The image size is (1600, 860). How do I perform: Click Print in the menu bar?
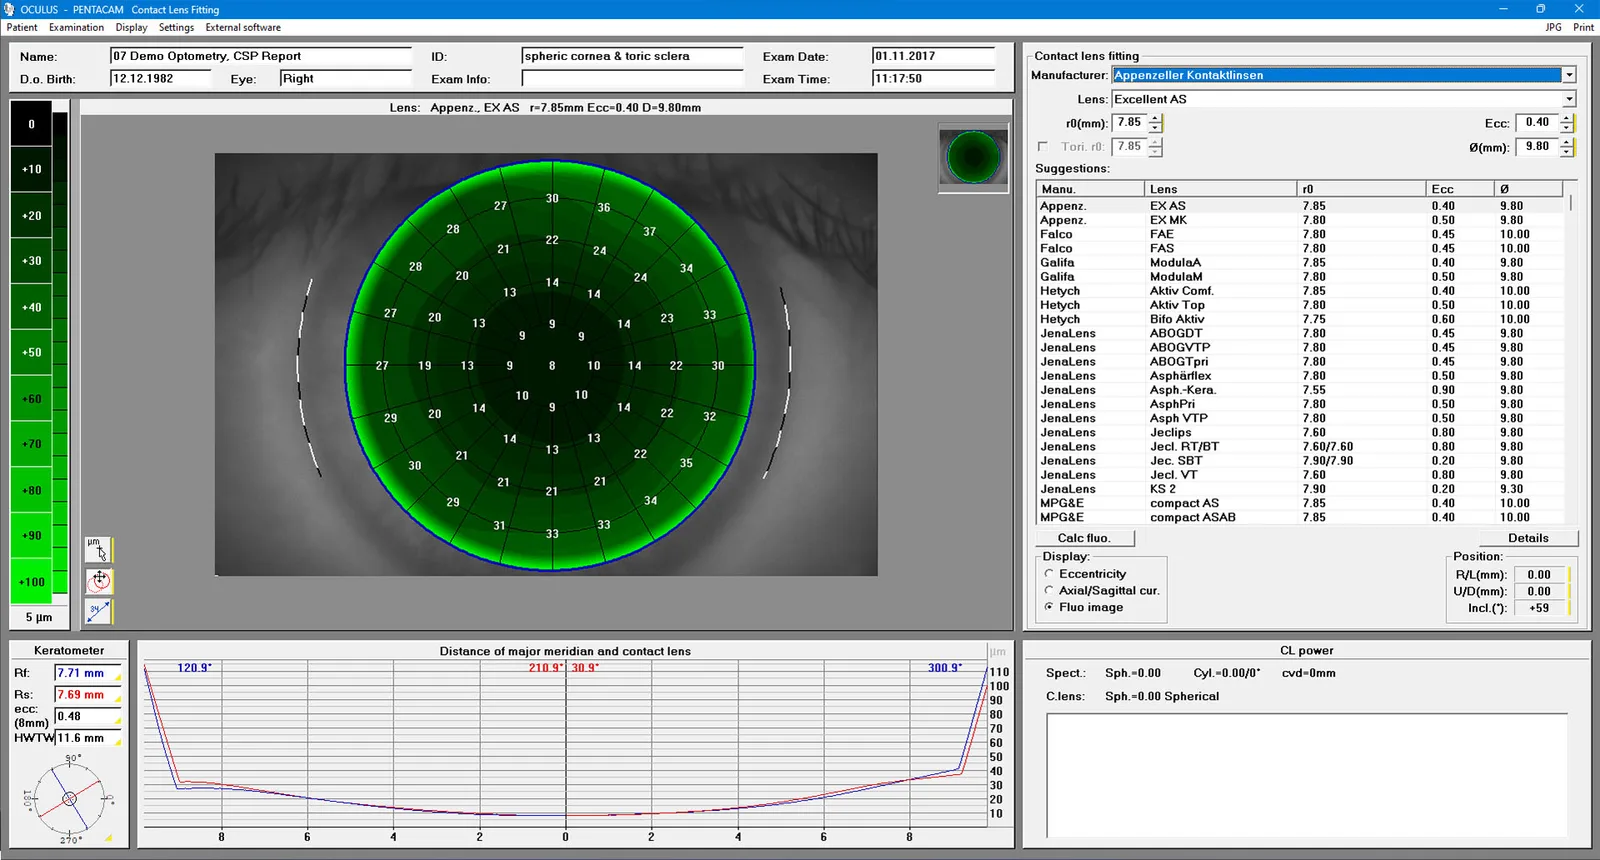[1583, 27]
